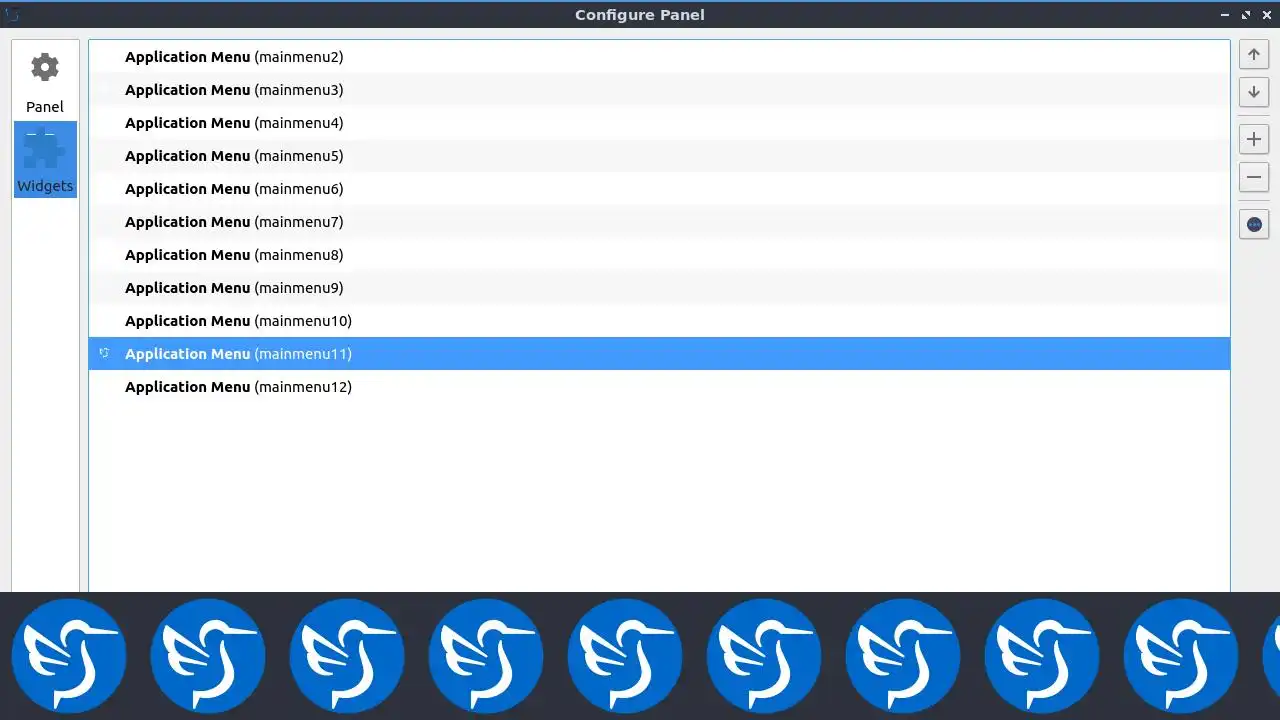Select Application Menu (mainmenu3) row

(x=659, y=90)
